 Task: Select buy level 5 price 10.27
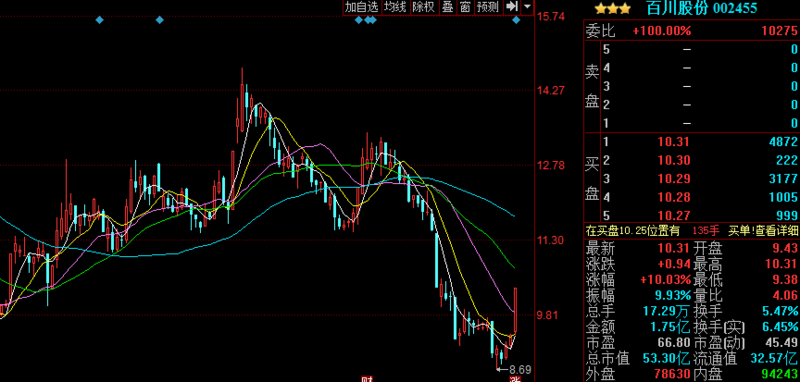point(673,215)
